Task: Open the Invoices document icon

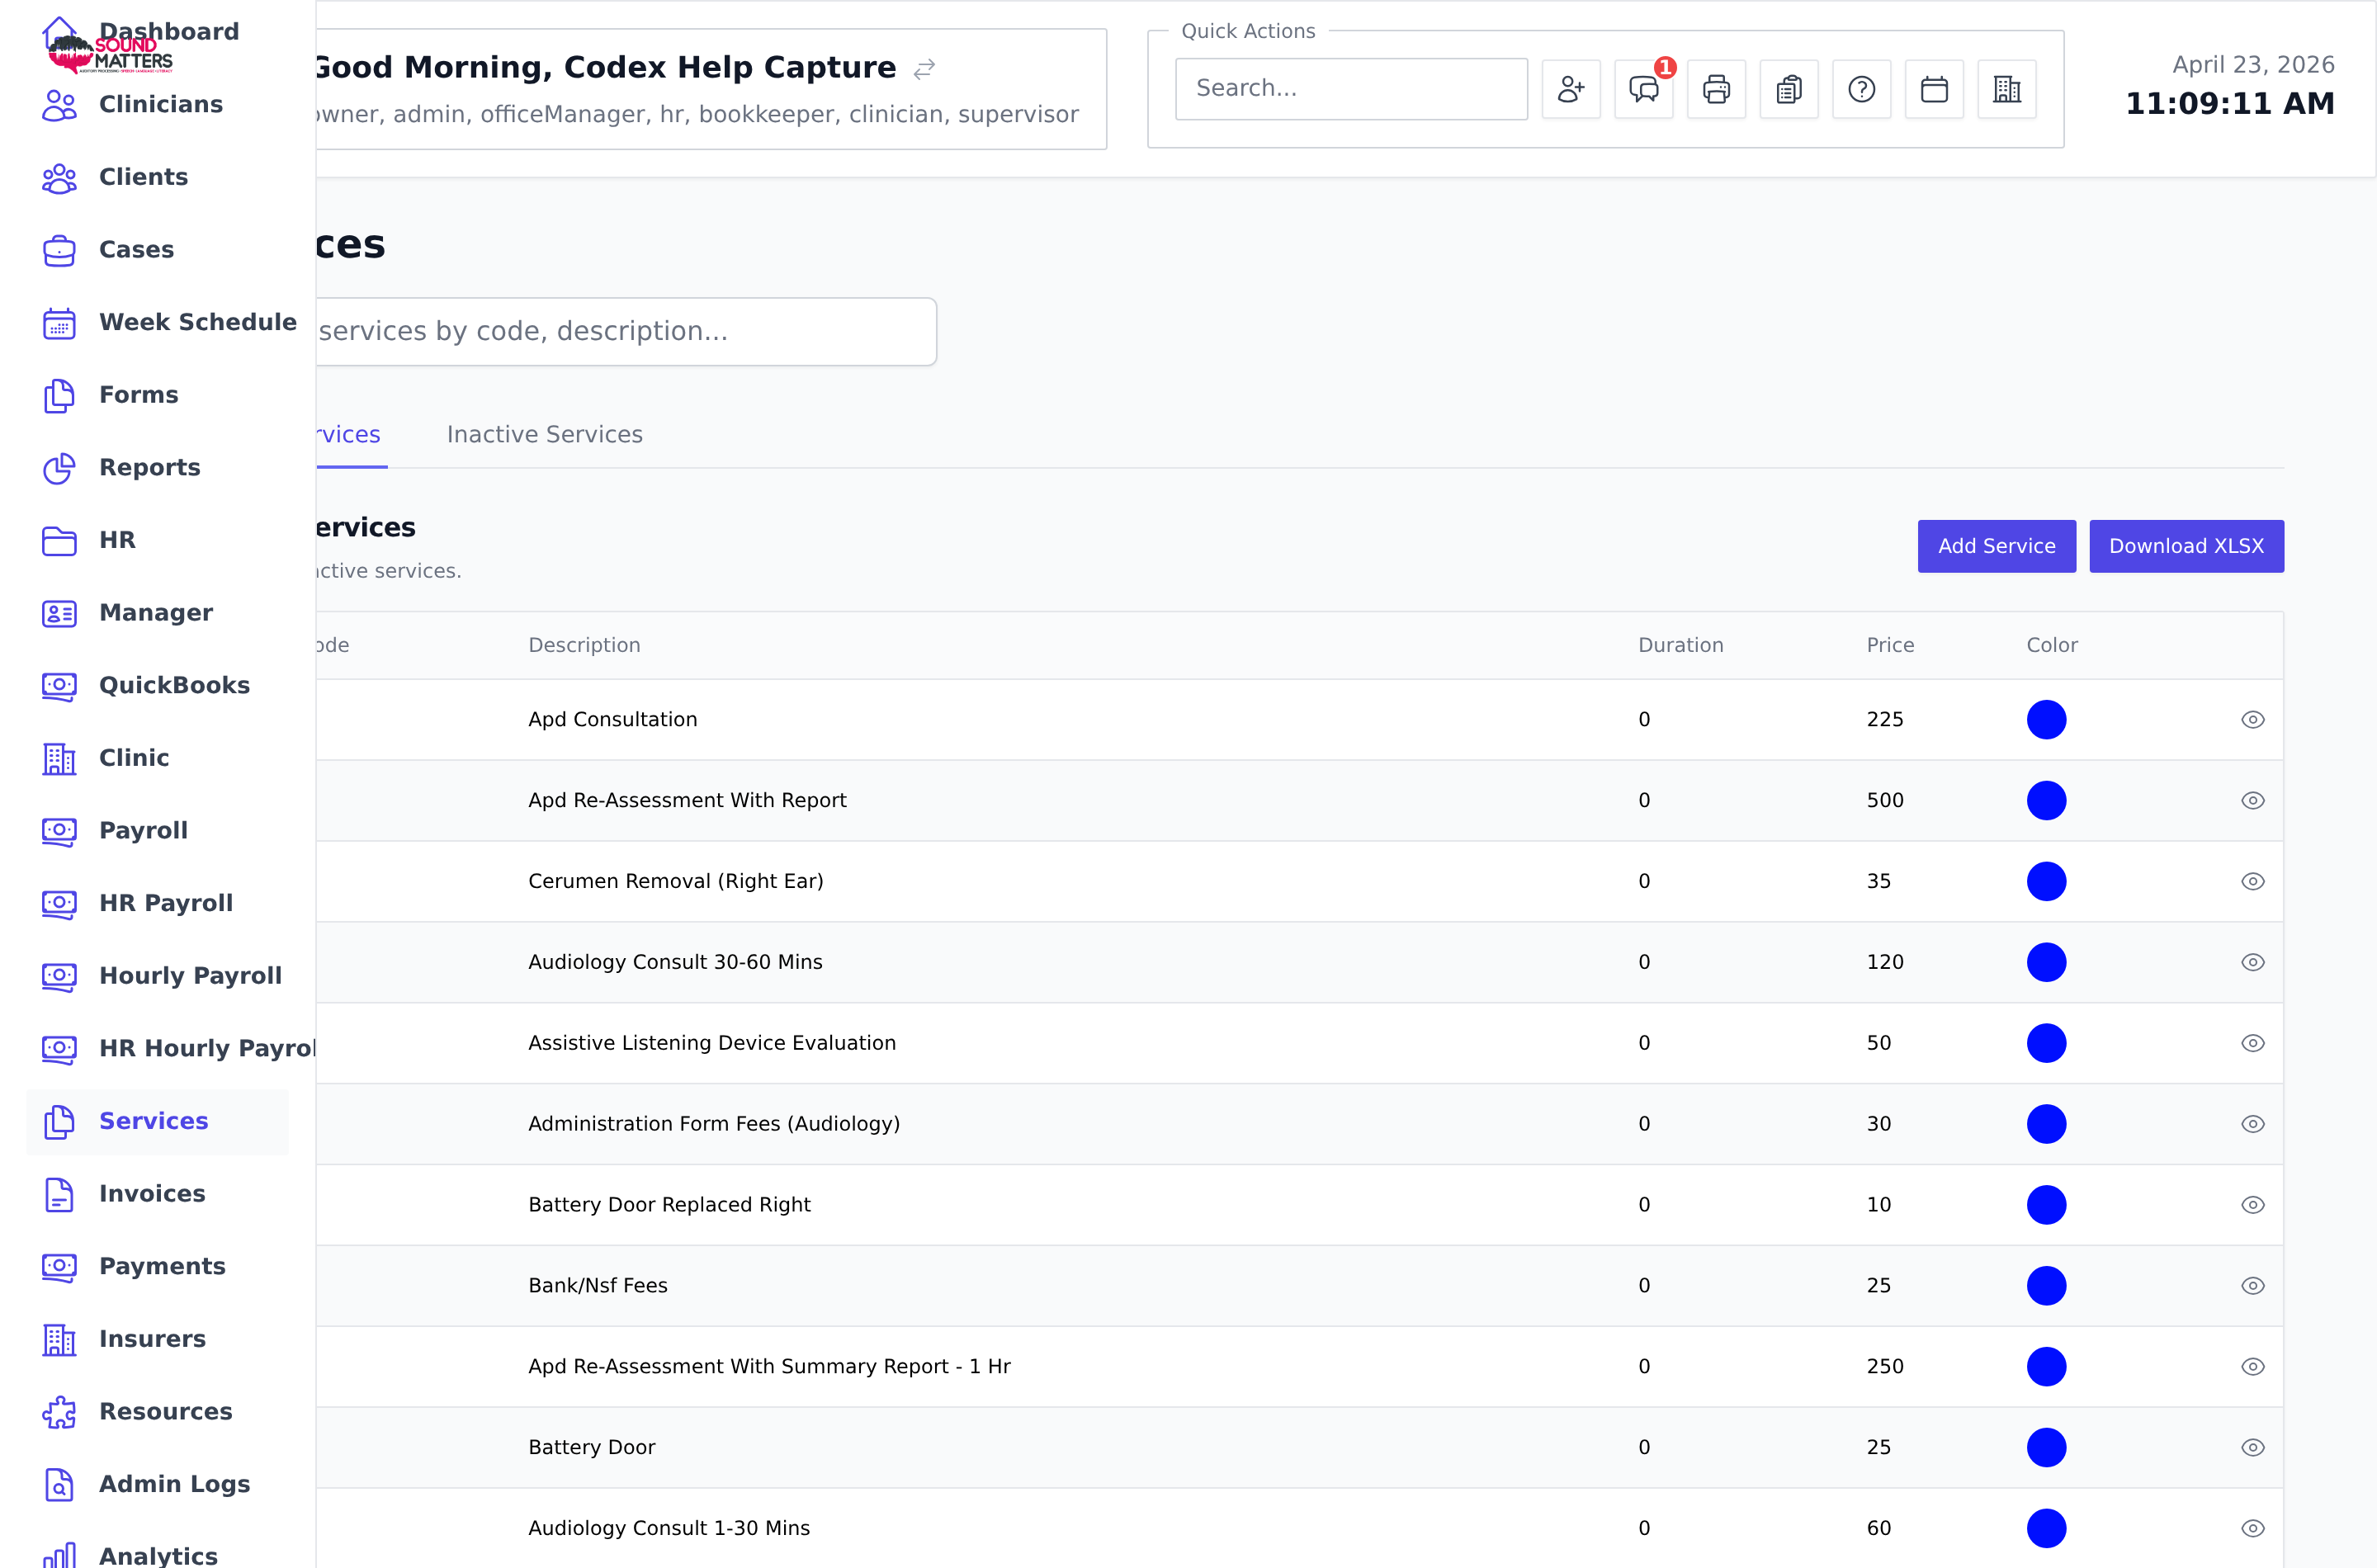Action: (59, 1195)
